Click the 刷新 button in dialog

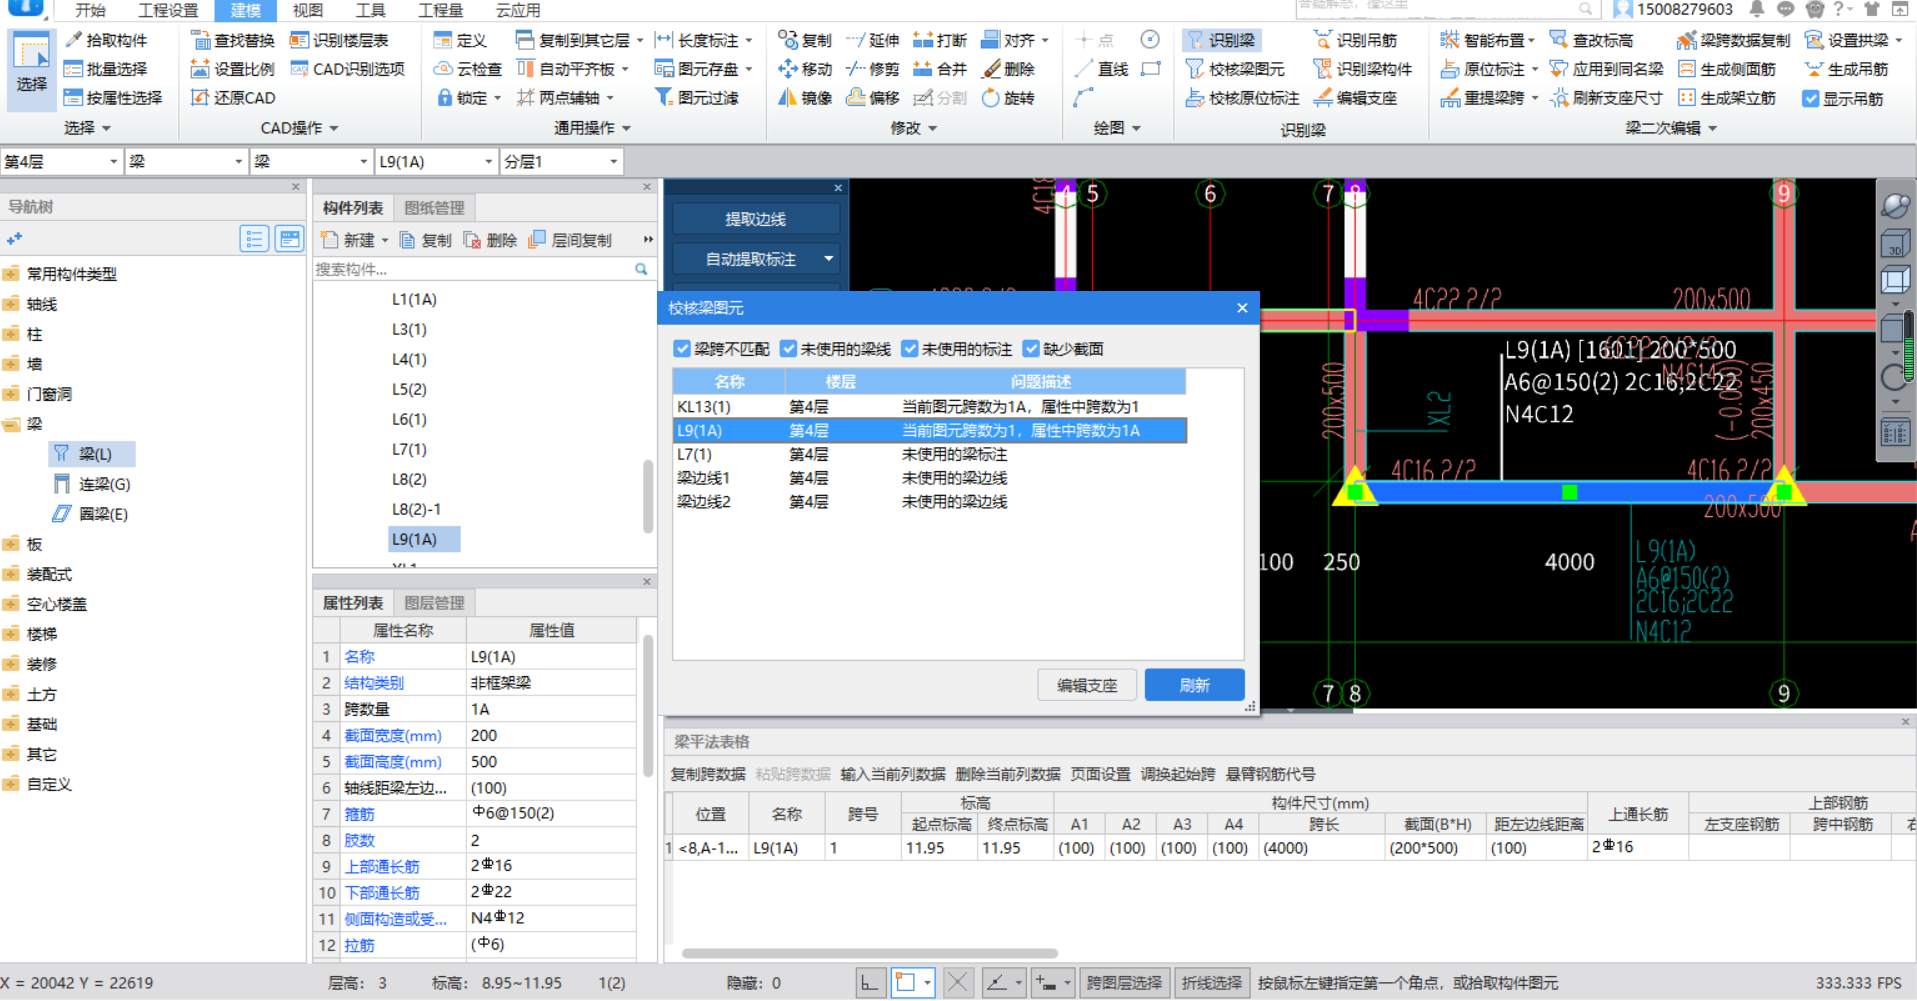pos(1194,685)
